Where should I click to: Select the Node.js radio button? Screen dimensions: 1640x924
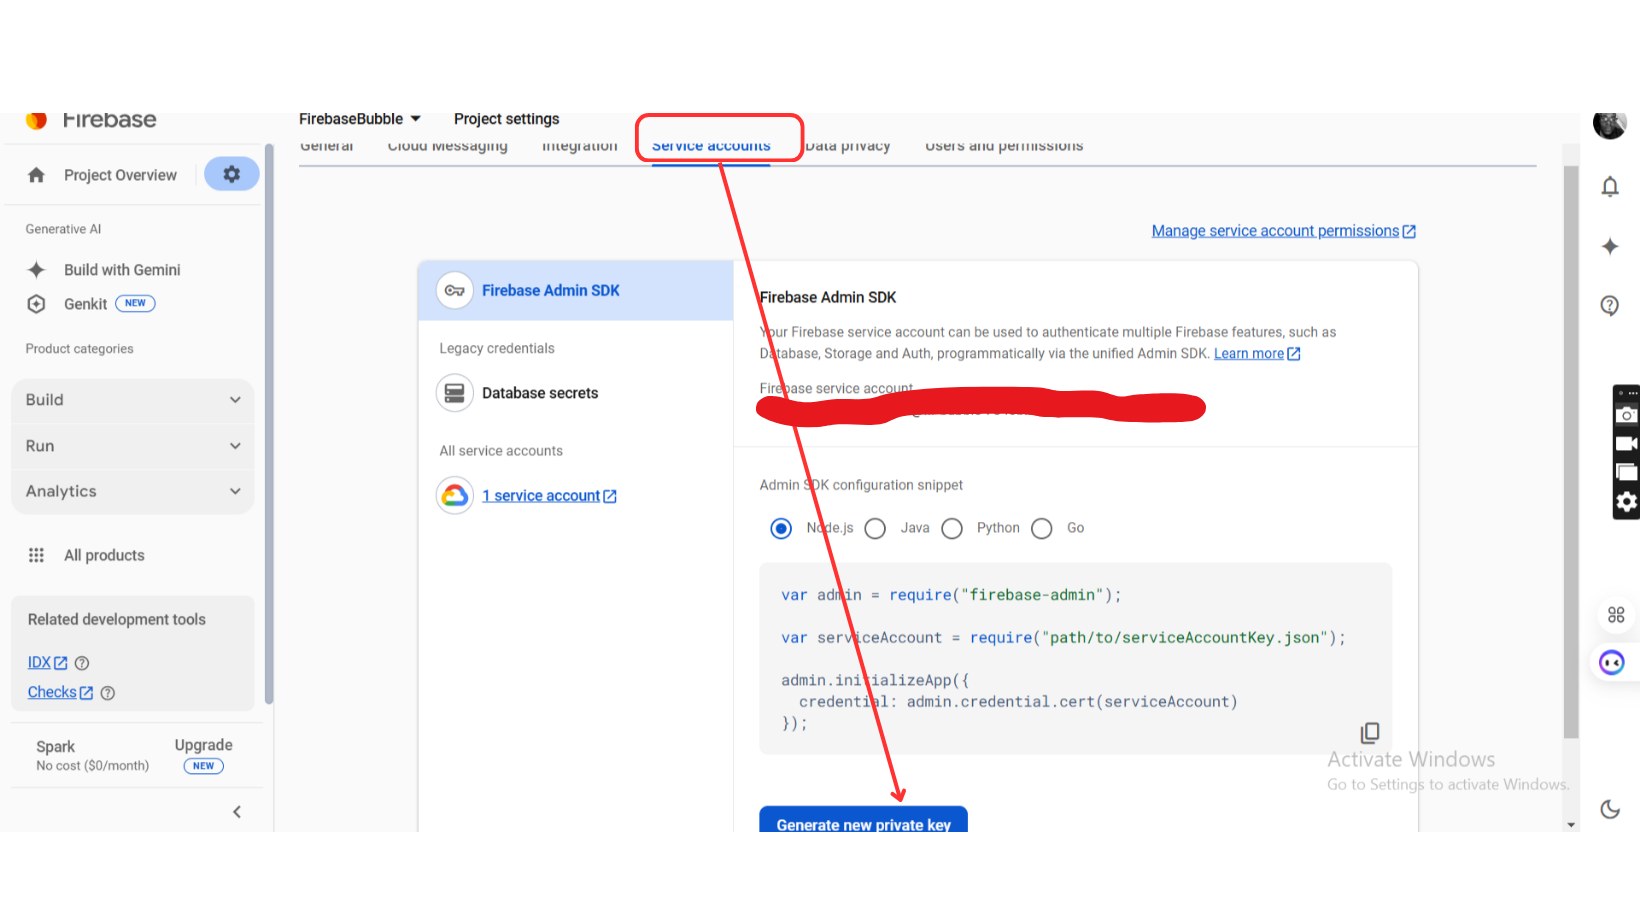point(781,529)
